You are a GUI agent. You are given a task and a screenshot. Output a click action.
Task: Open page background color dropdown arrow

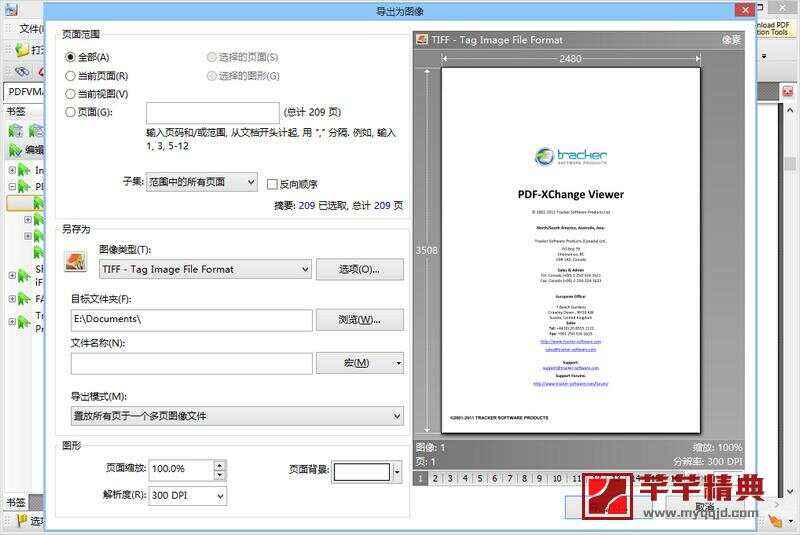tap(397, 472)
